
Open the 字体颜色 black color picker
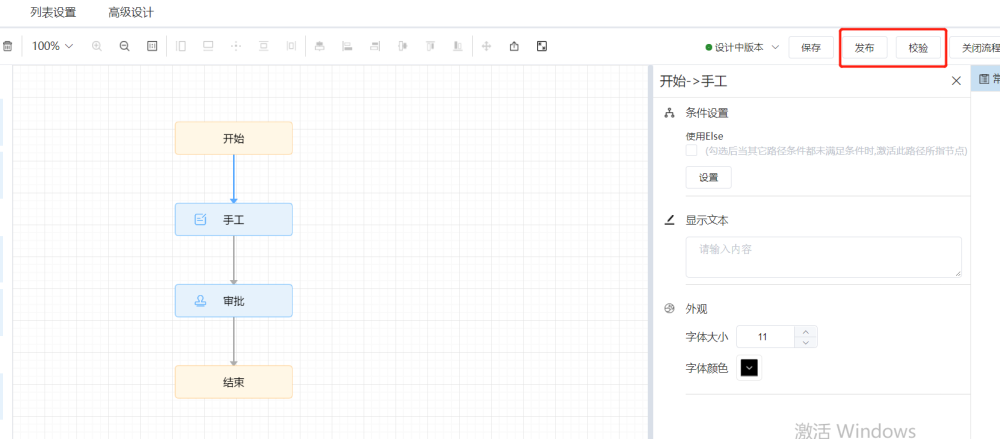(x=749, y=368)
